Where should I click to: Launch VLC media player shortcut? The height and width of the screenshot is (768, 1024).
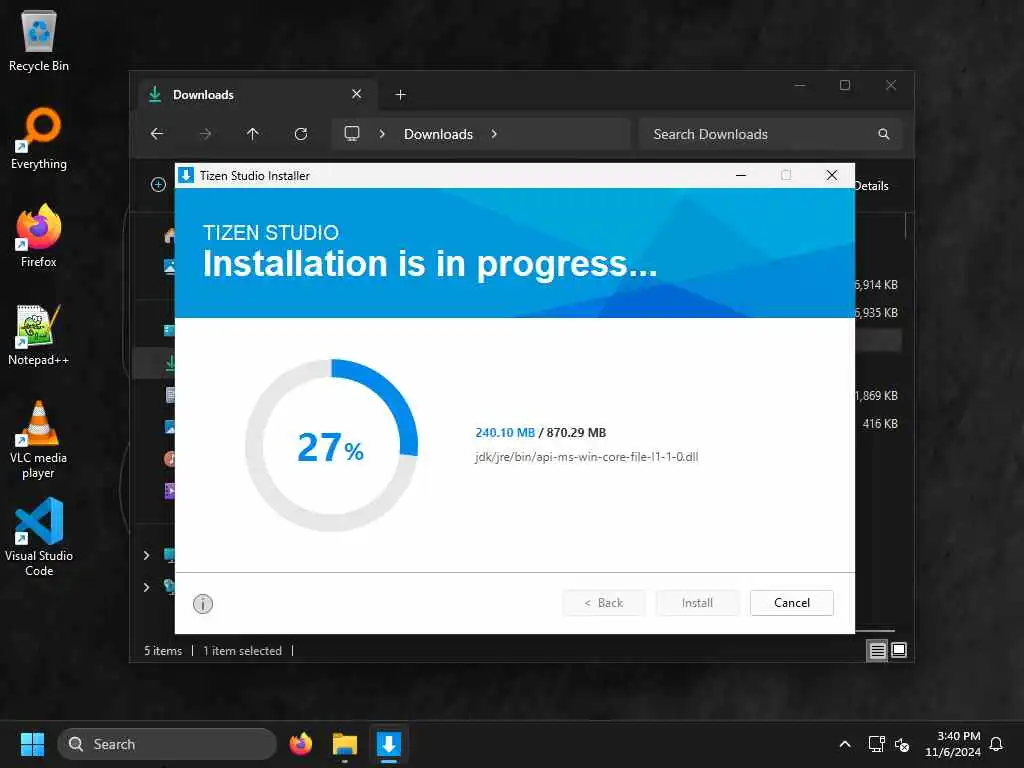point(39,440)
